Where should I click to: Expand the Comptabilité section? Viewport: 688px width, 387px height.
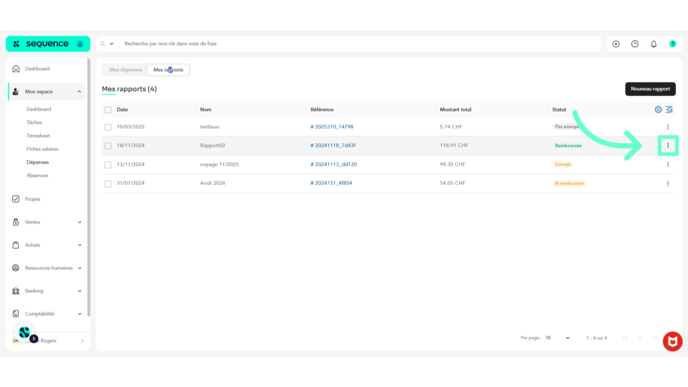(x=79, y=314)
